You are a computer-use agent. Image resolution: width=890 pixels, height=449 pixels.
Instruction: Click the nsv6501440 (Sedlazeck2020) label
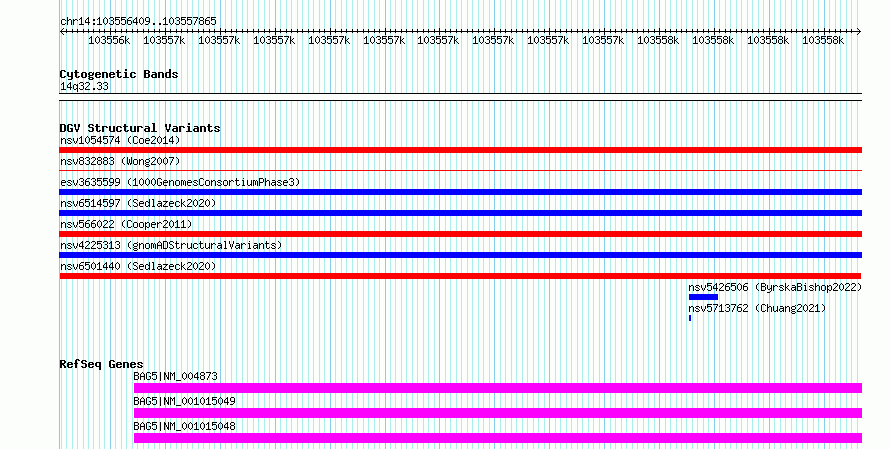138,266
